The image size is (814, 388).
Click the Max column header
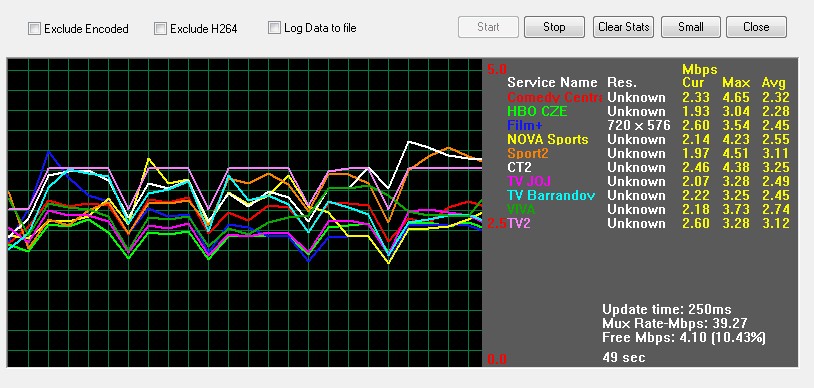click(736, 83)
